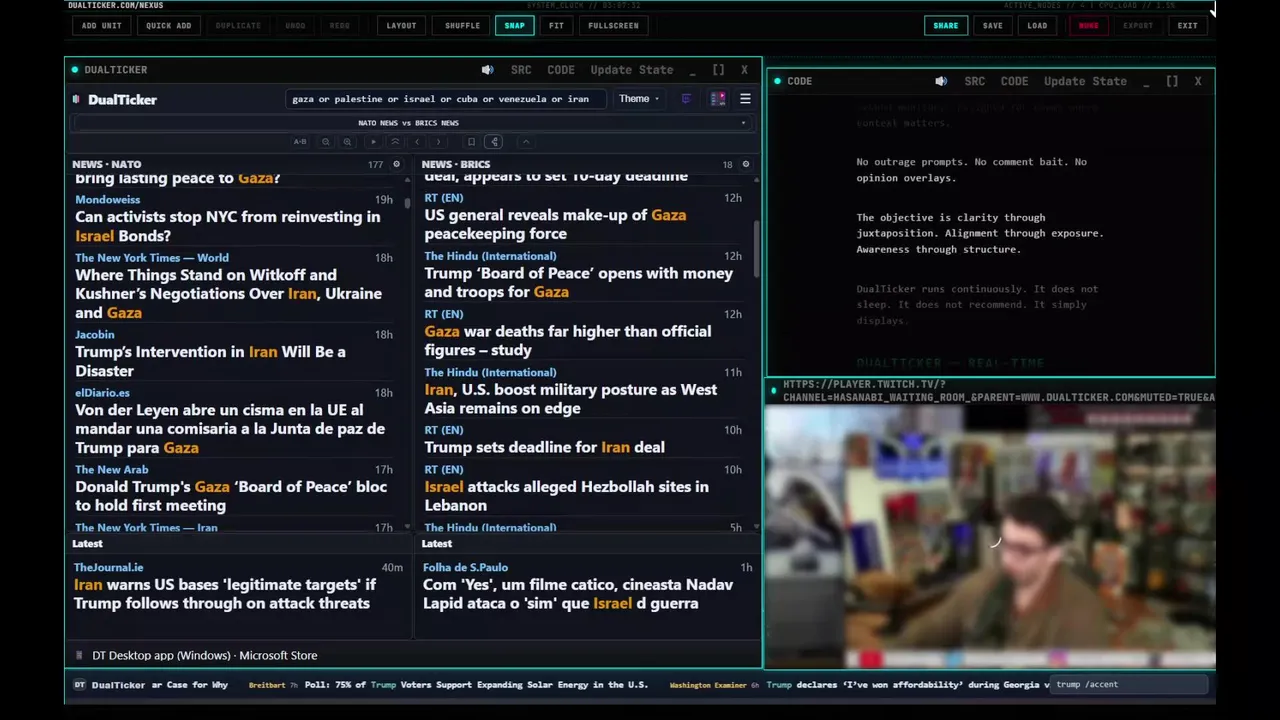This screenshot has width=1280, height=720.
Task: Maximize the DualTicker window panel
Action: tap(718, 70)
